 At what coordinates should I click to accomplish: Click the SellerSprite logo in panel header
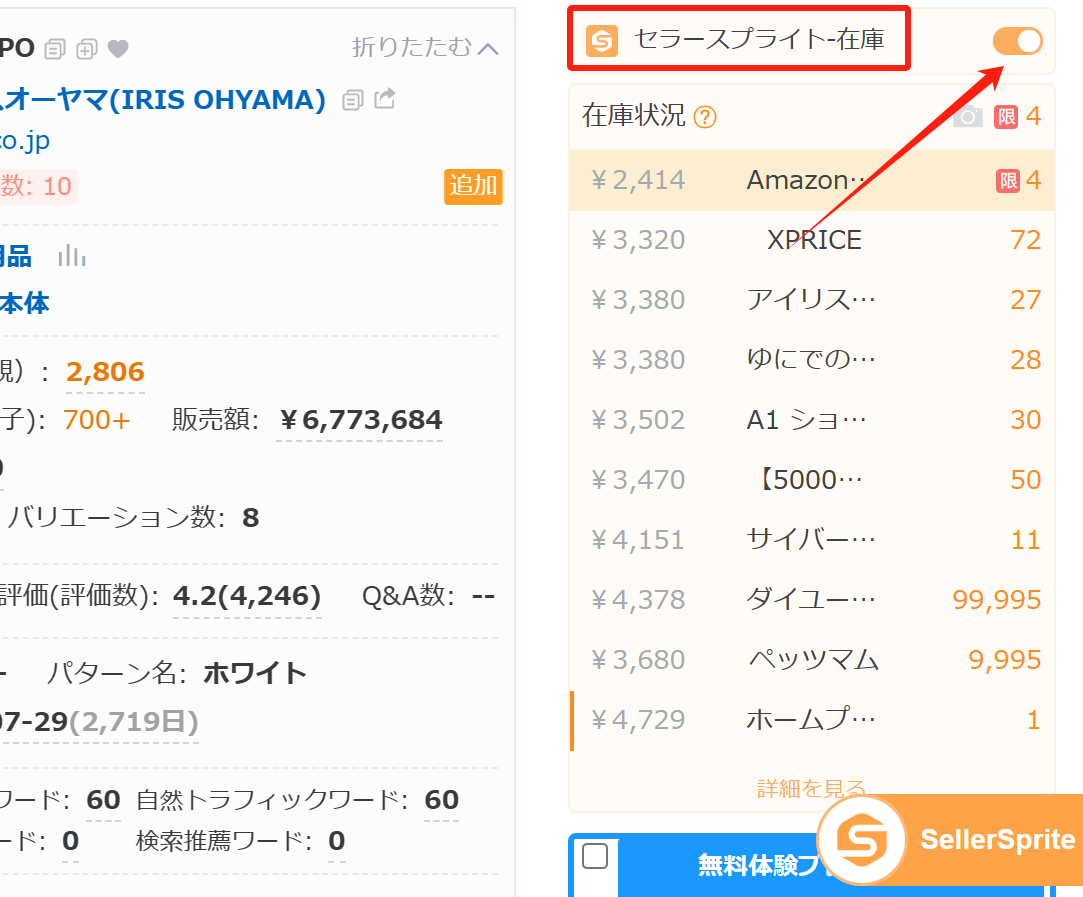[602, 41]
